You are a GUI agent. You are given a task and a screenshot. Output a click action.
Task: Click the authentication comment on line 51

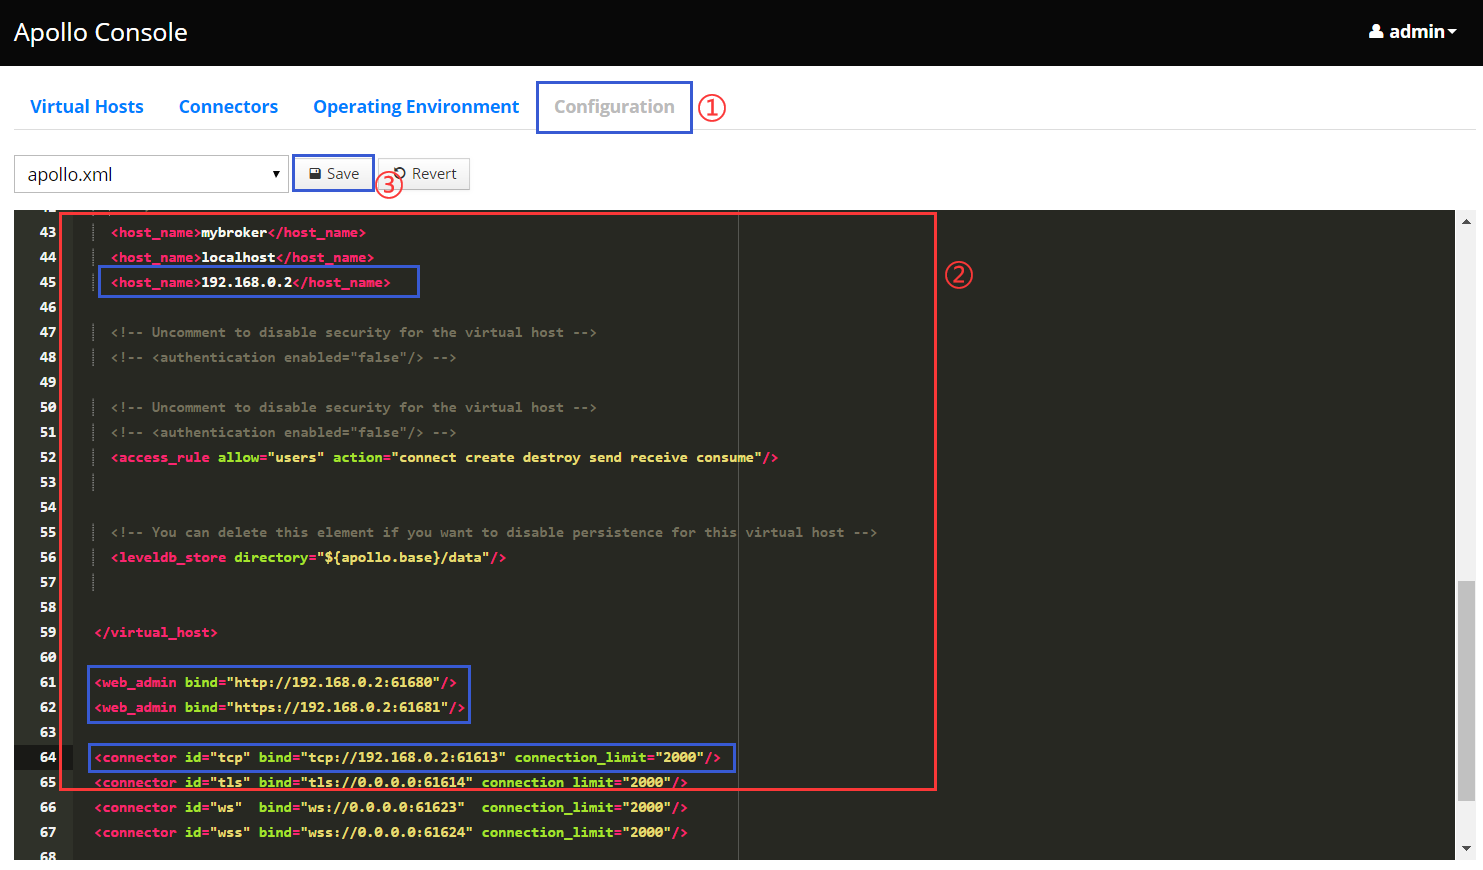click(x=283, y=432)
